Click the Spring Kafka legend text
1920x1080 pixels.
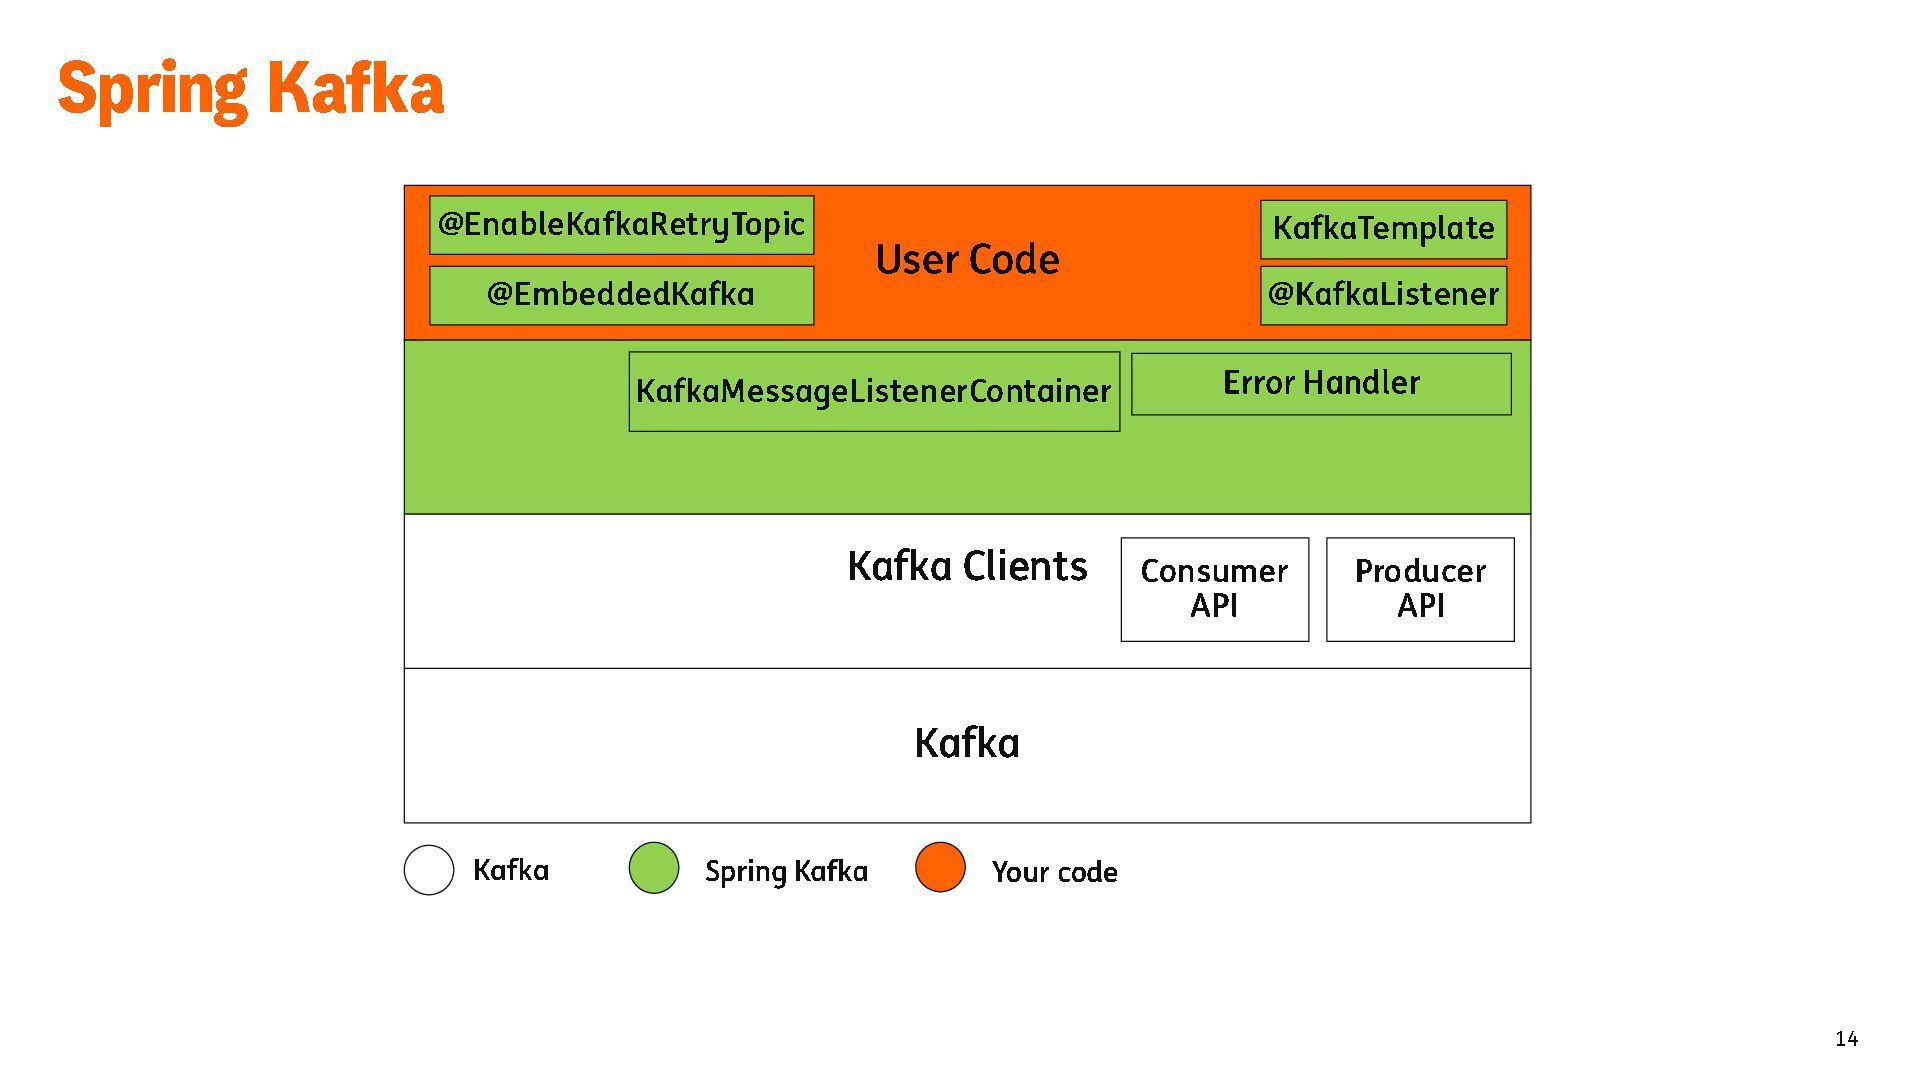[786, 871]
